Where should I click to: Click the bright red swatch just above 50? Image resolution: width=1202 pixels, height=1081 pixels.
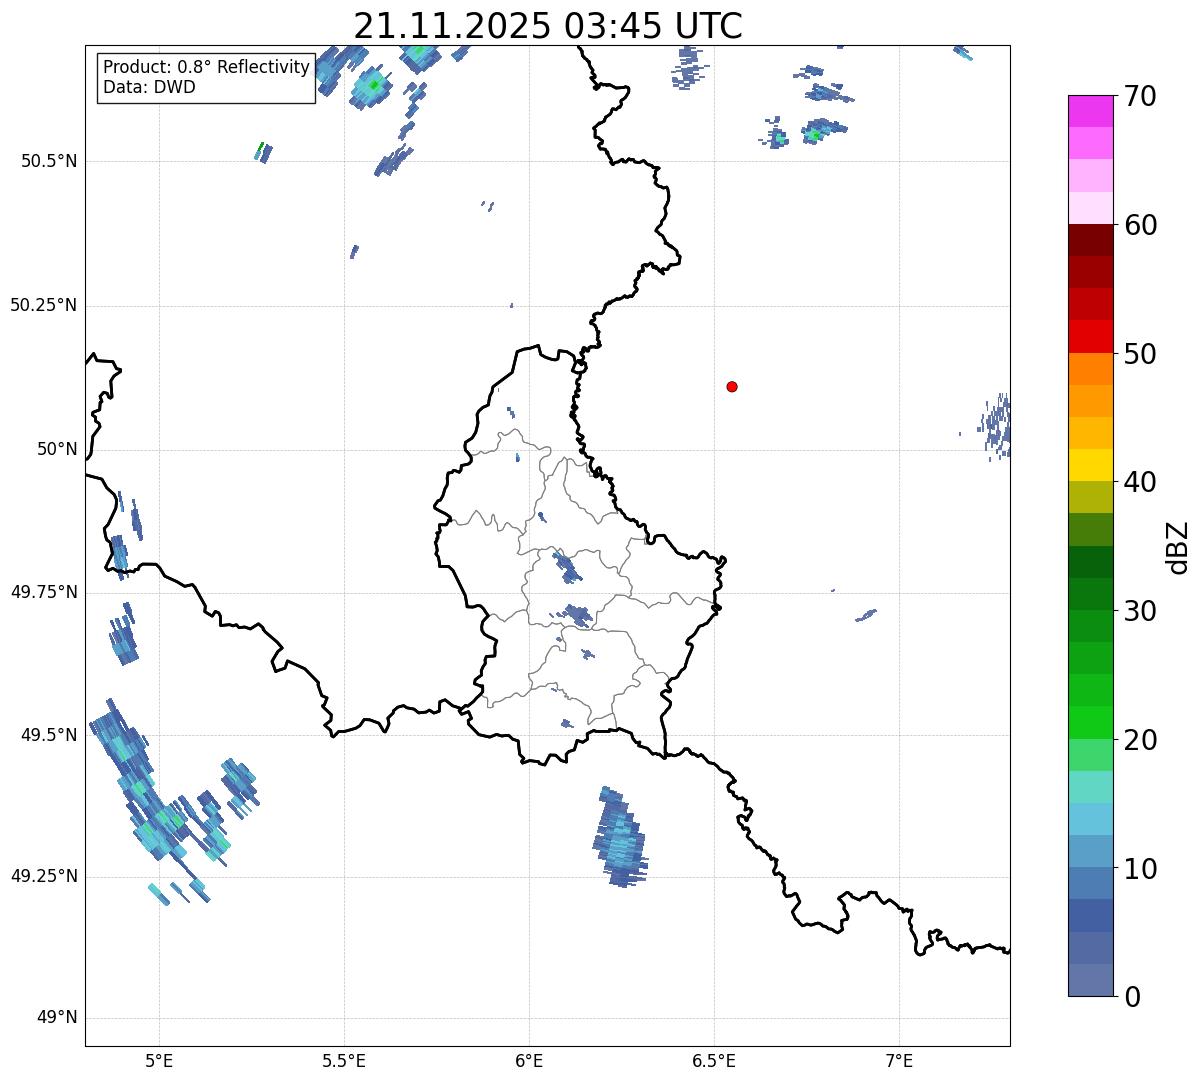pyautogui.click(x=1090, y=336)
